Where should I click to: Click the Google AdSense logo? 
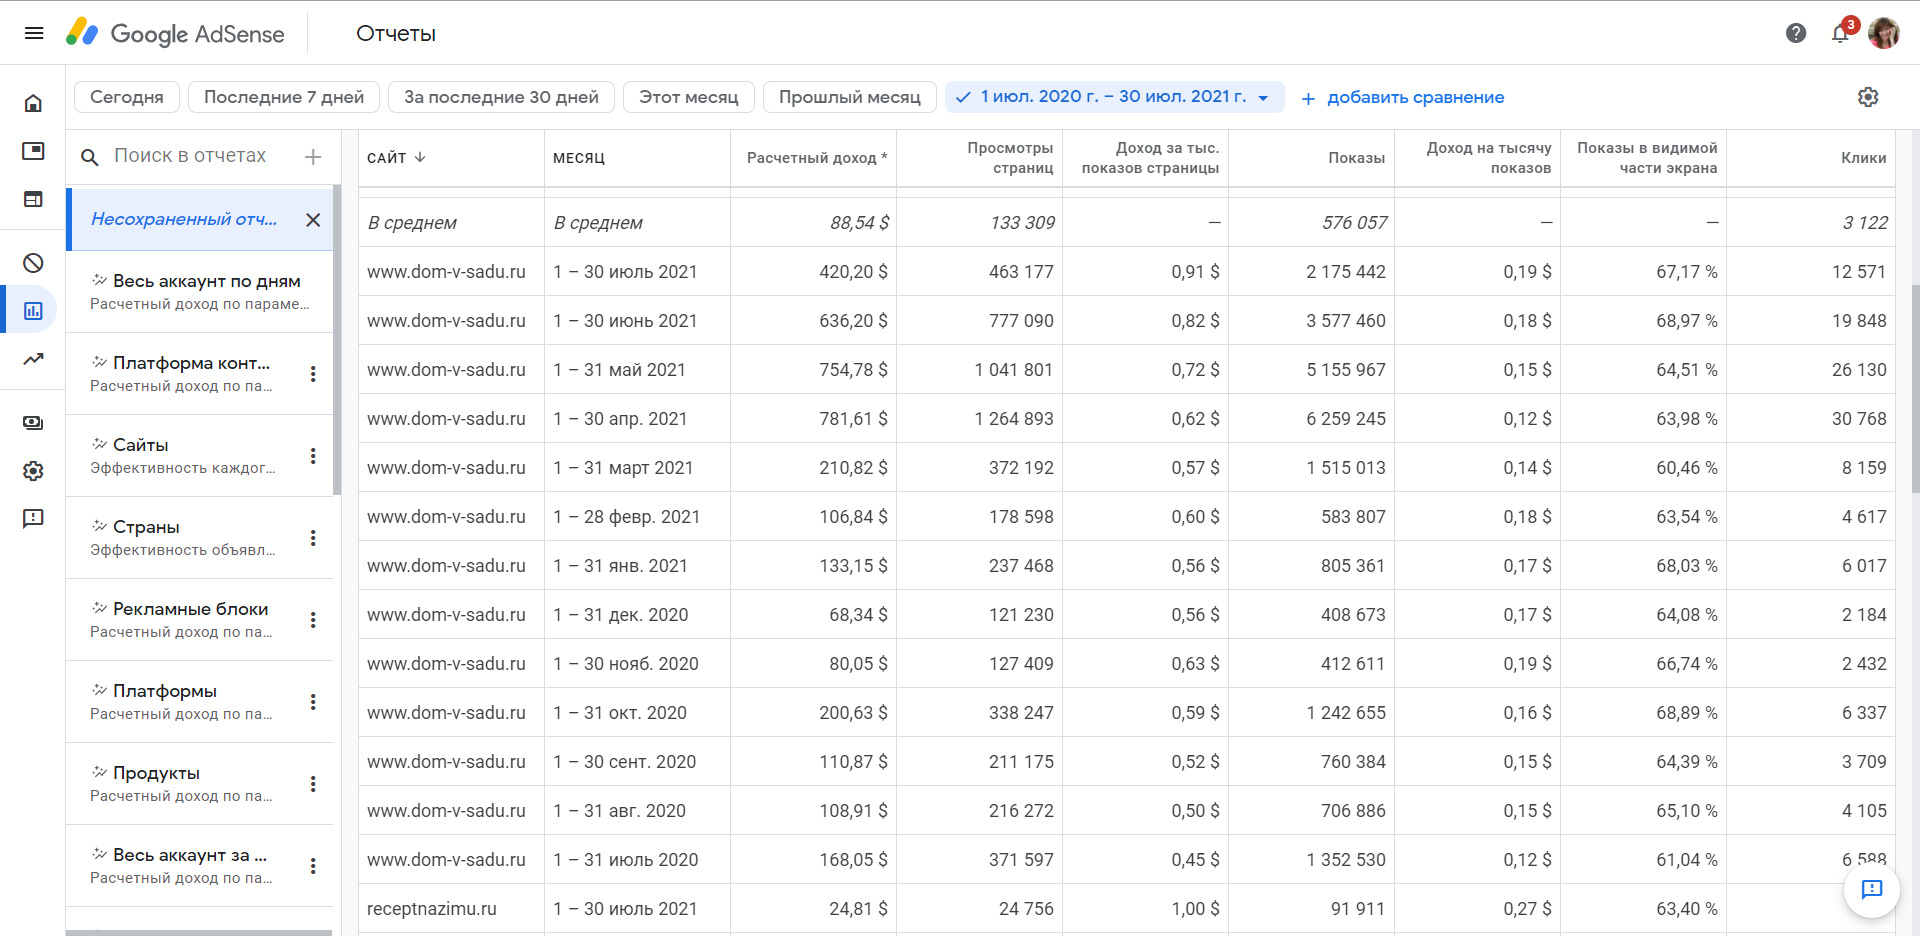175,33
